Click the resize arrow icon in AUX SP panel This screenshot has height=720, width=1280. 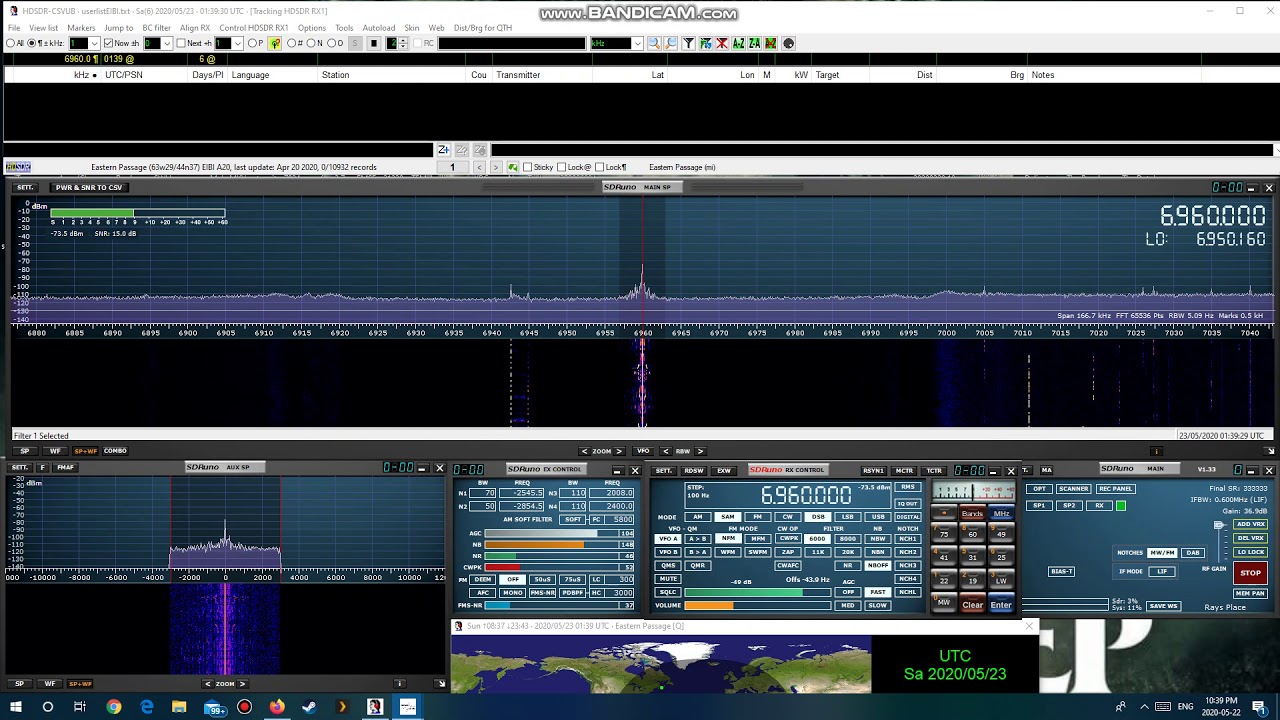tap(441, 684)
